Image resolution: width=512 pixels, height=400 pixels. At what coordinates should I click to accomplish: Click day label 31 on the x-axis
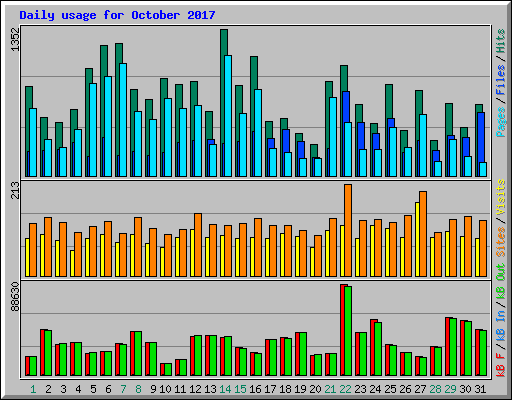pyautogui.click(x=480, y=389)
